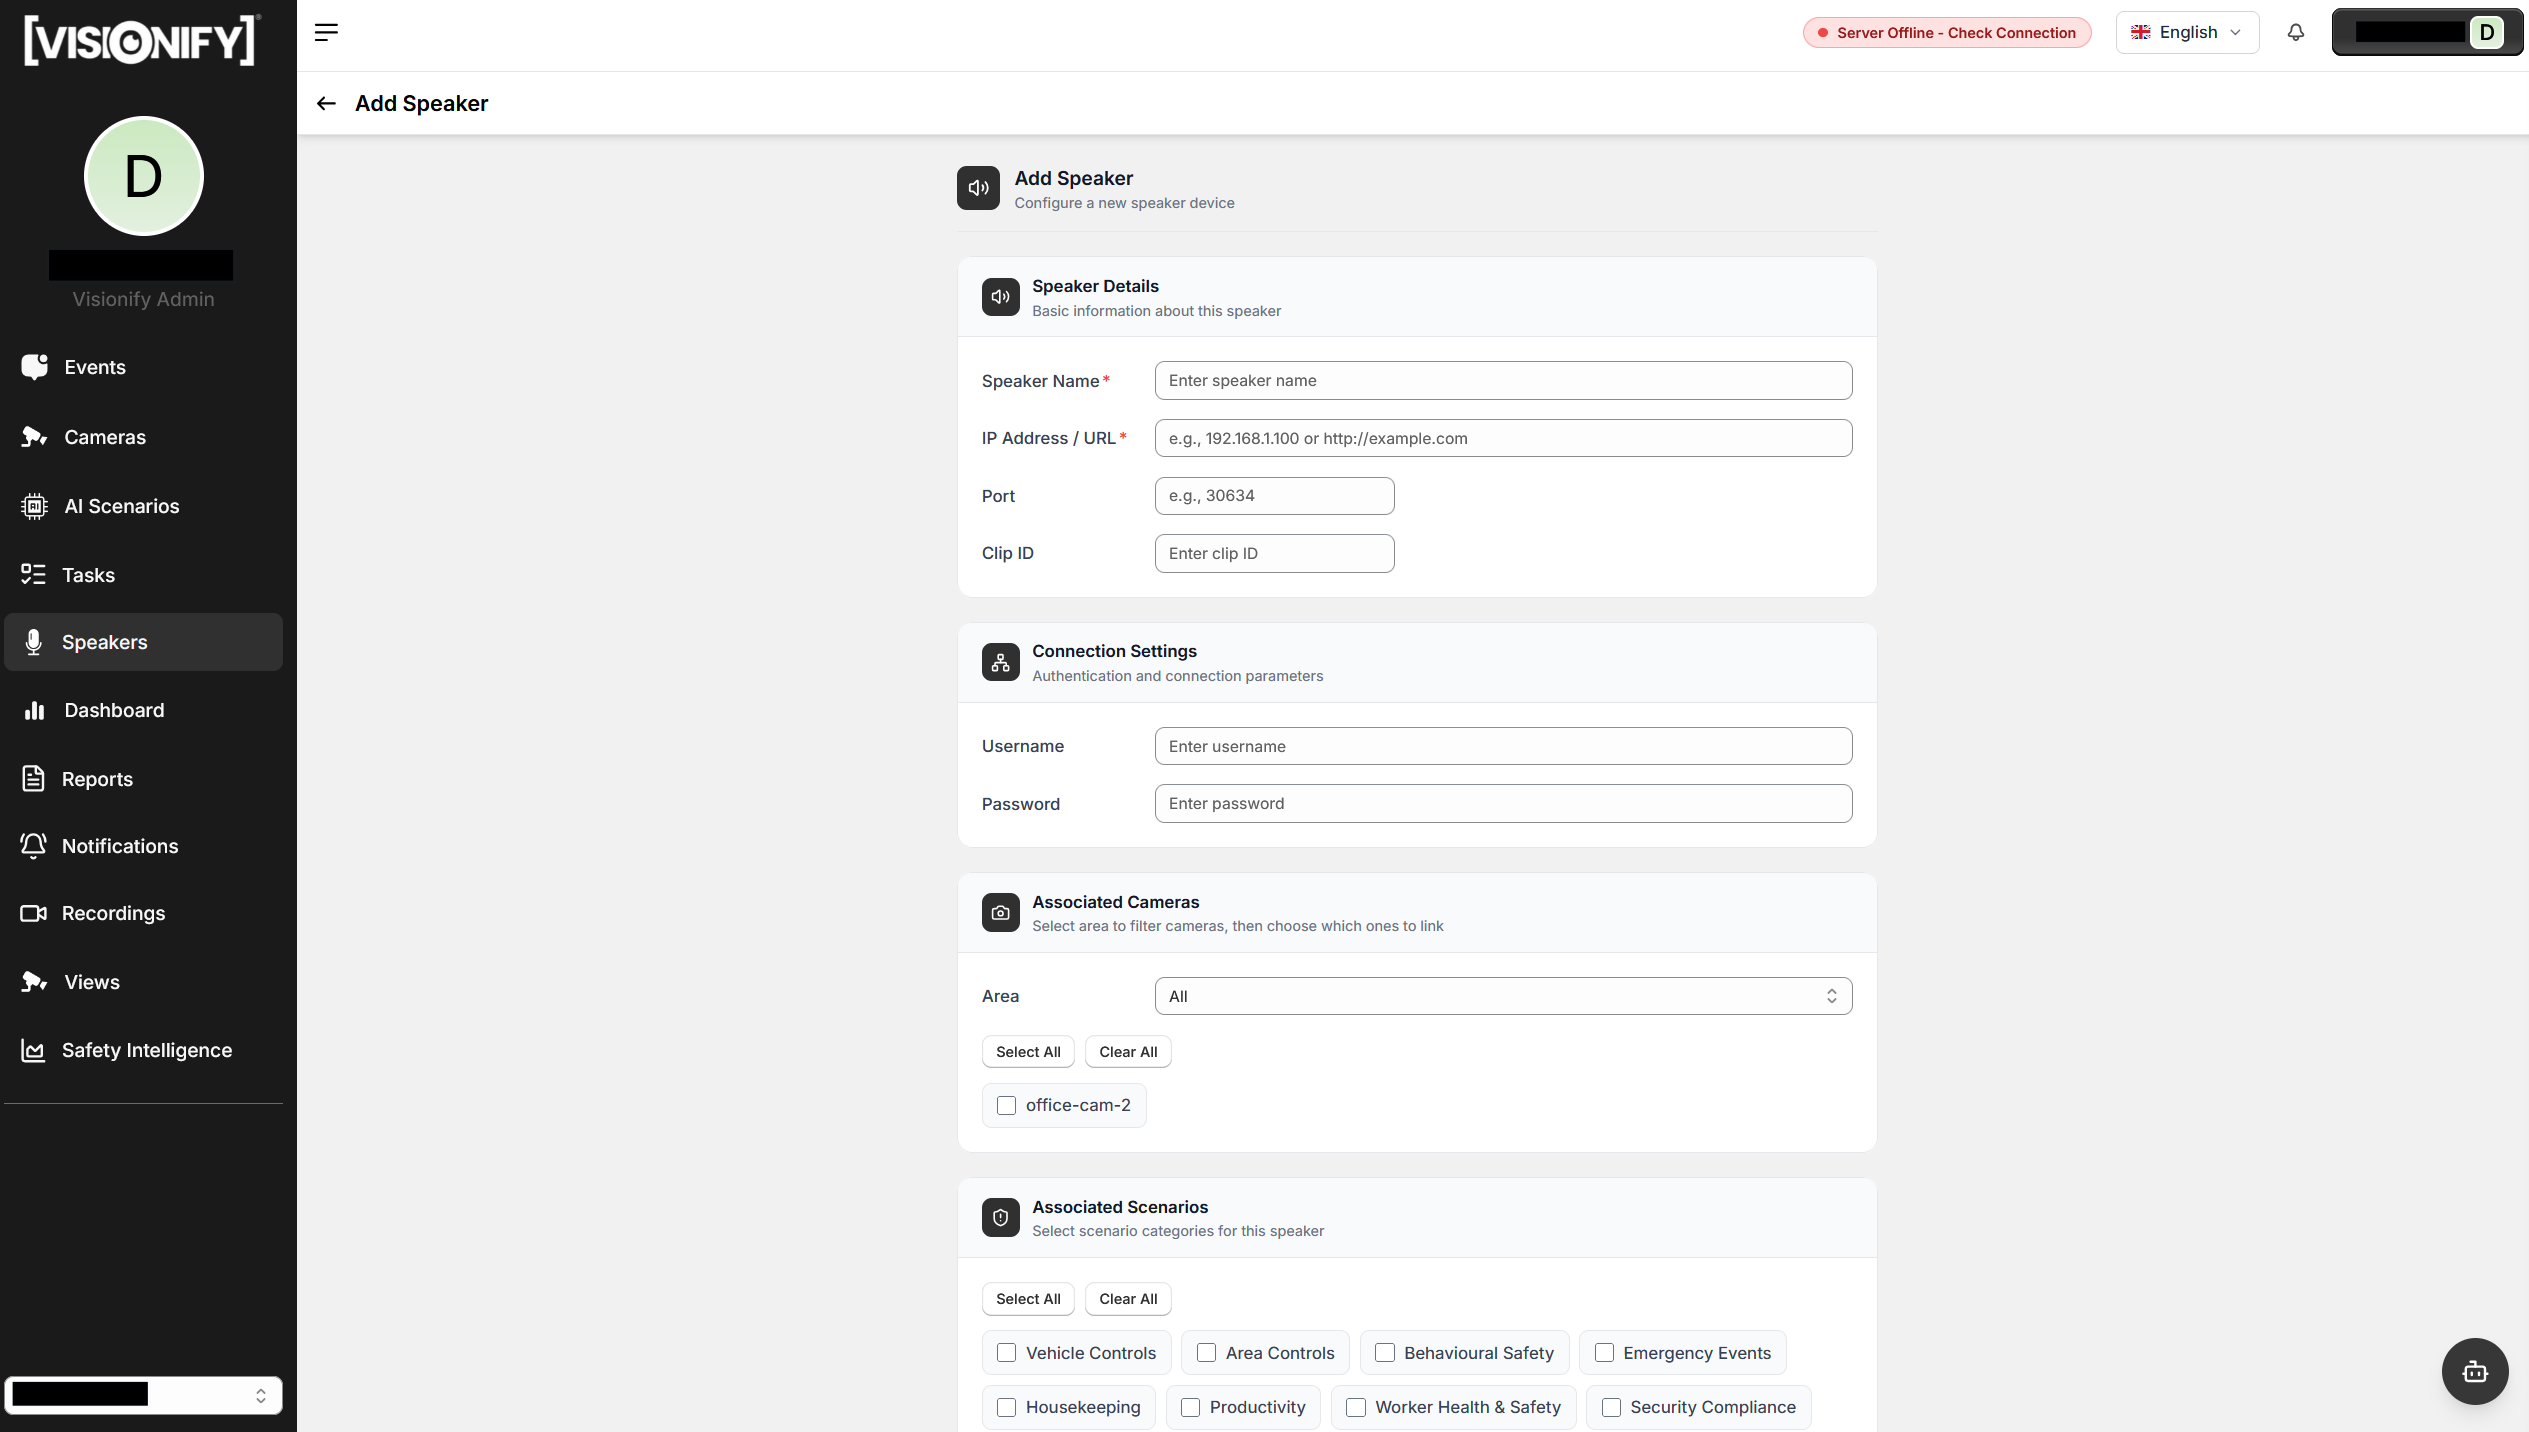Click the Add Speaker header speaker icon
Viewport: 2529px width, 1432px height.
pos(978,188)
